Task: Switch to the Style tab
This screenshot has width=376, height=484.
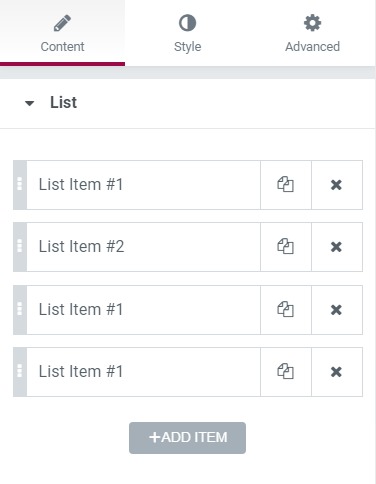Action: 187,33
